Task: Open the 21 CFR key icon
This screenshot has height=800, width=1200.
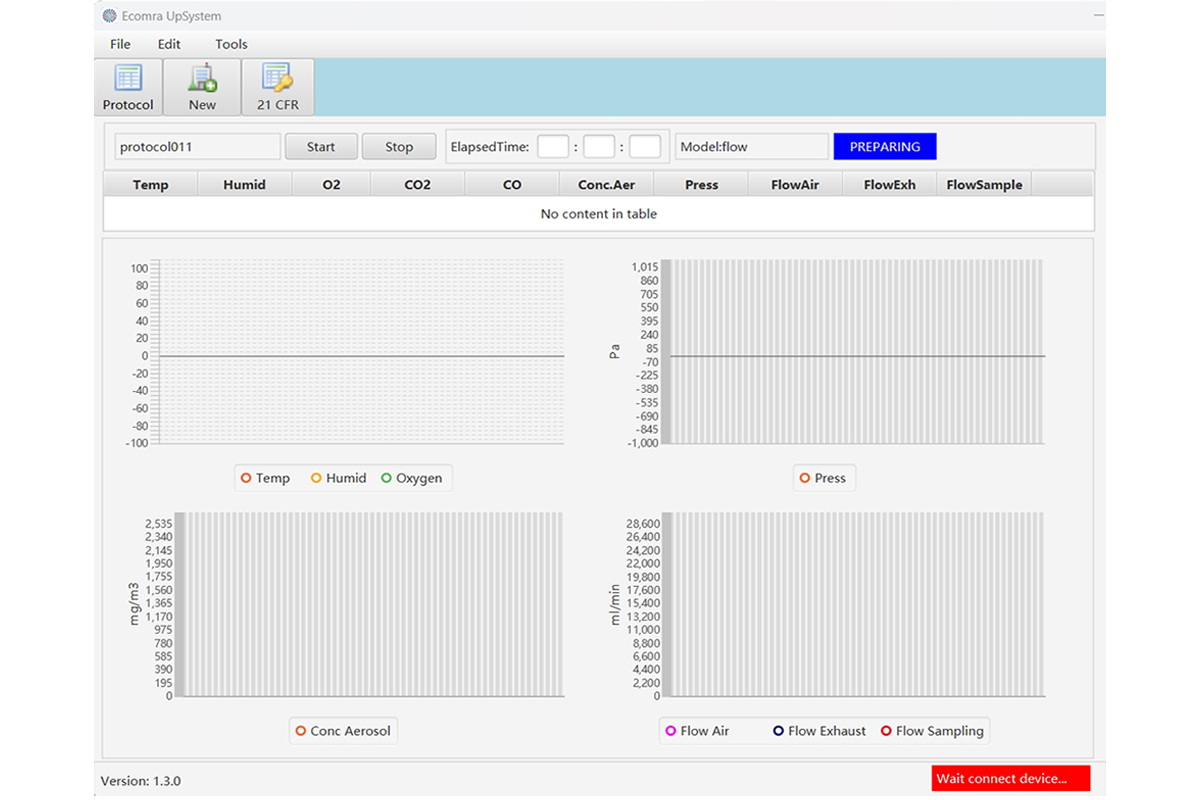Action: click(x=277, y=79)
